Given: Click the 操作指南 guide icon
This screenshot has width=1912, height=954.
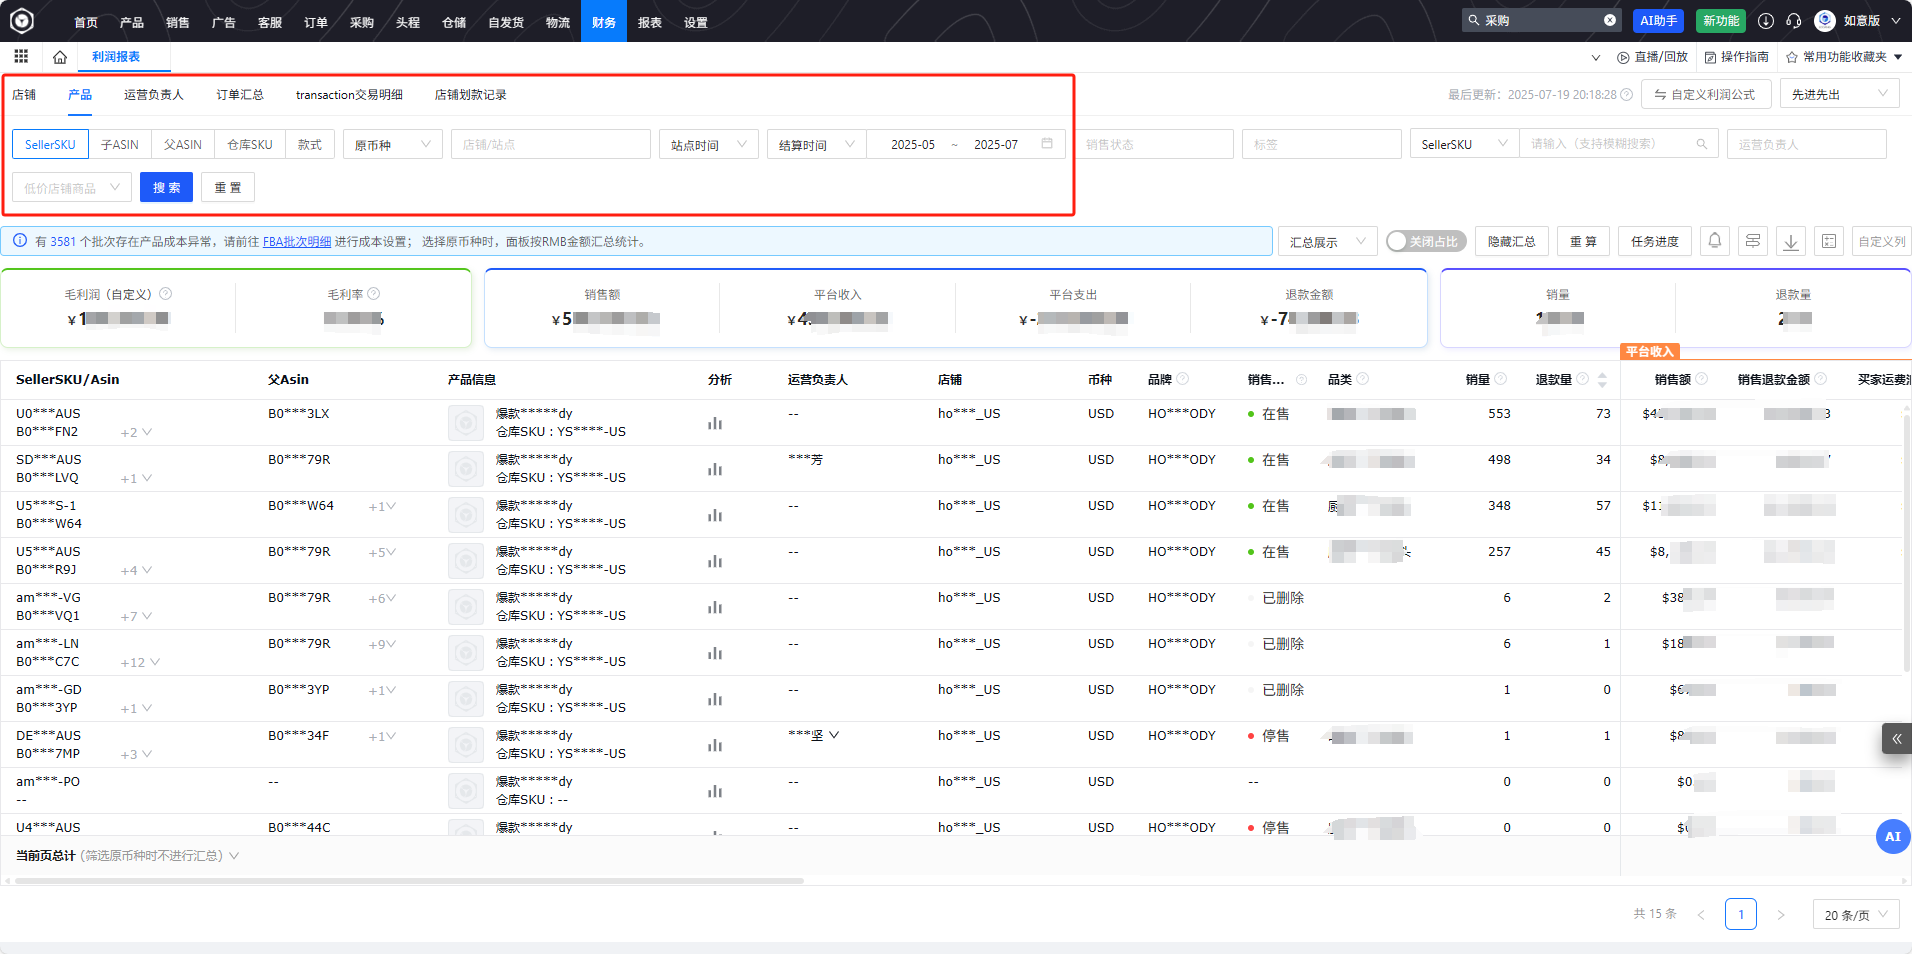Looking at the screenshot, I should point(1737,57).
